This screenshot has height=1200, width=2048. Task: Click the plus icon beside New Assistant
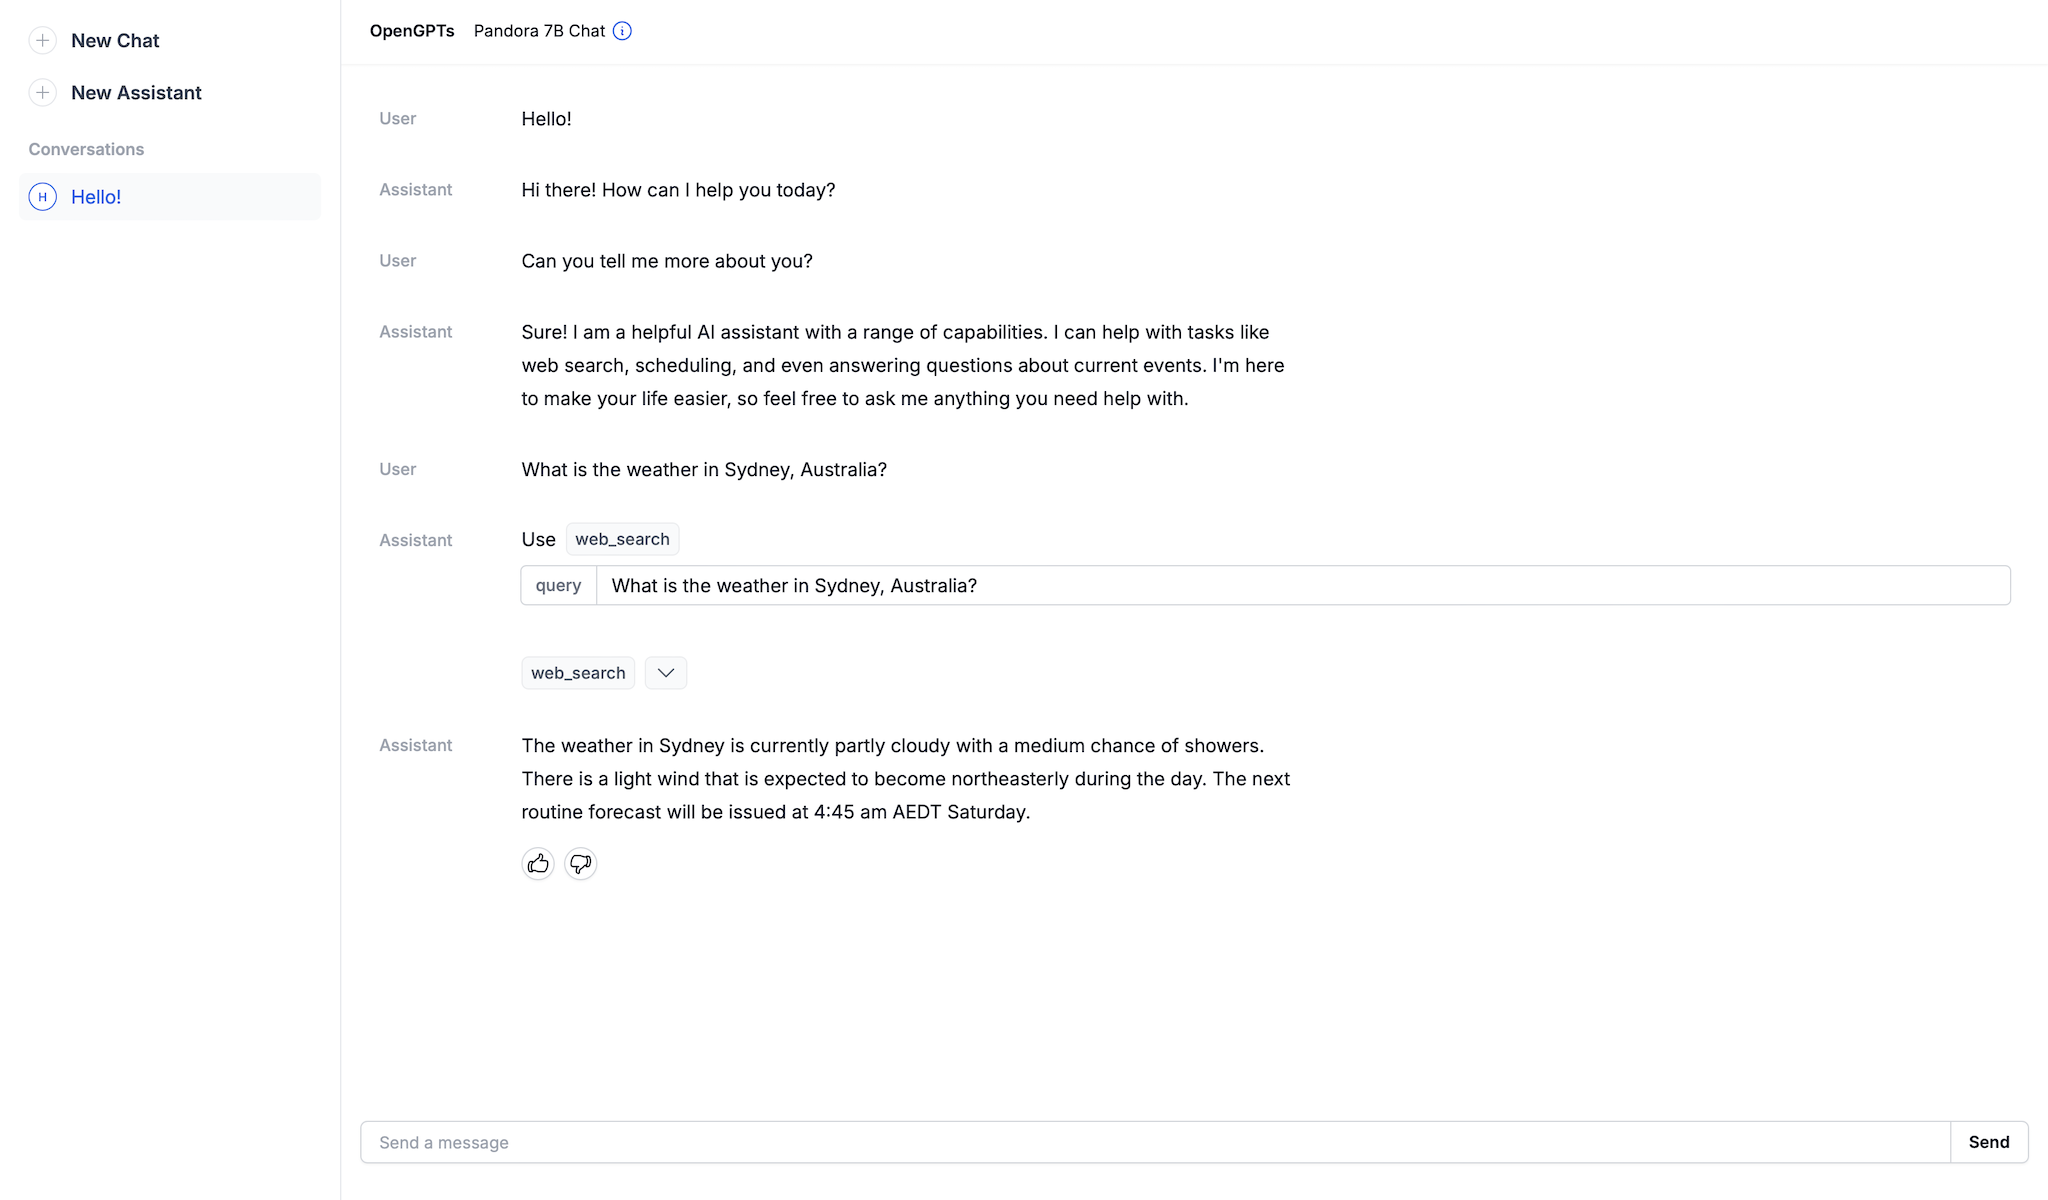[42, 93]
